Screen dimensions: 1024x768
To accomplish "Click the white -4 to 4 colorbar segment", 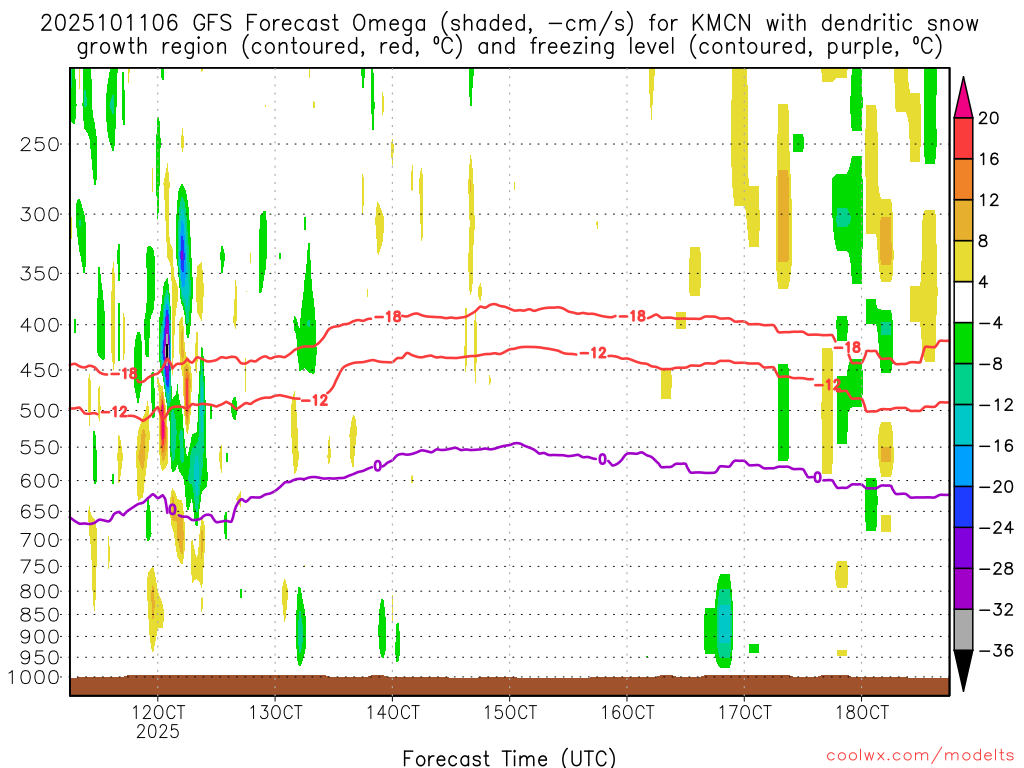I will coord(963,302).
